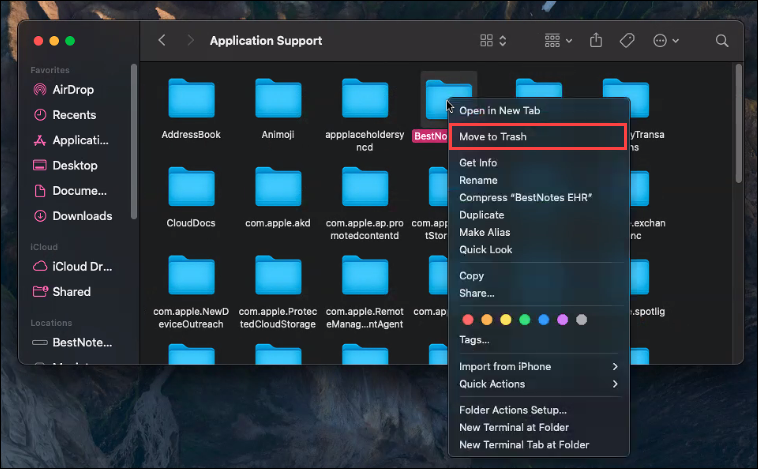Switch the icon view mode control

(493, 41)
